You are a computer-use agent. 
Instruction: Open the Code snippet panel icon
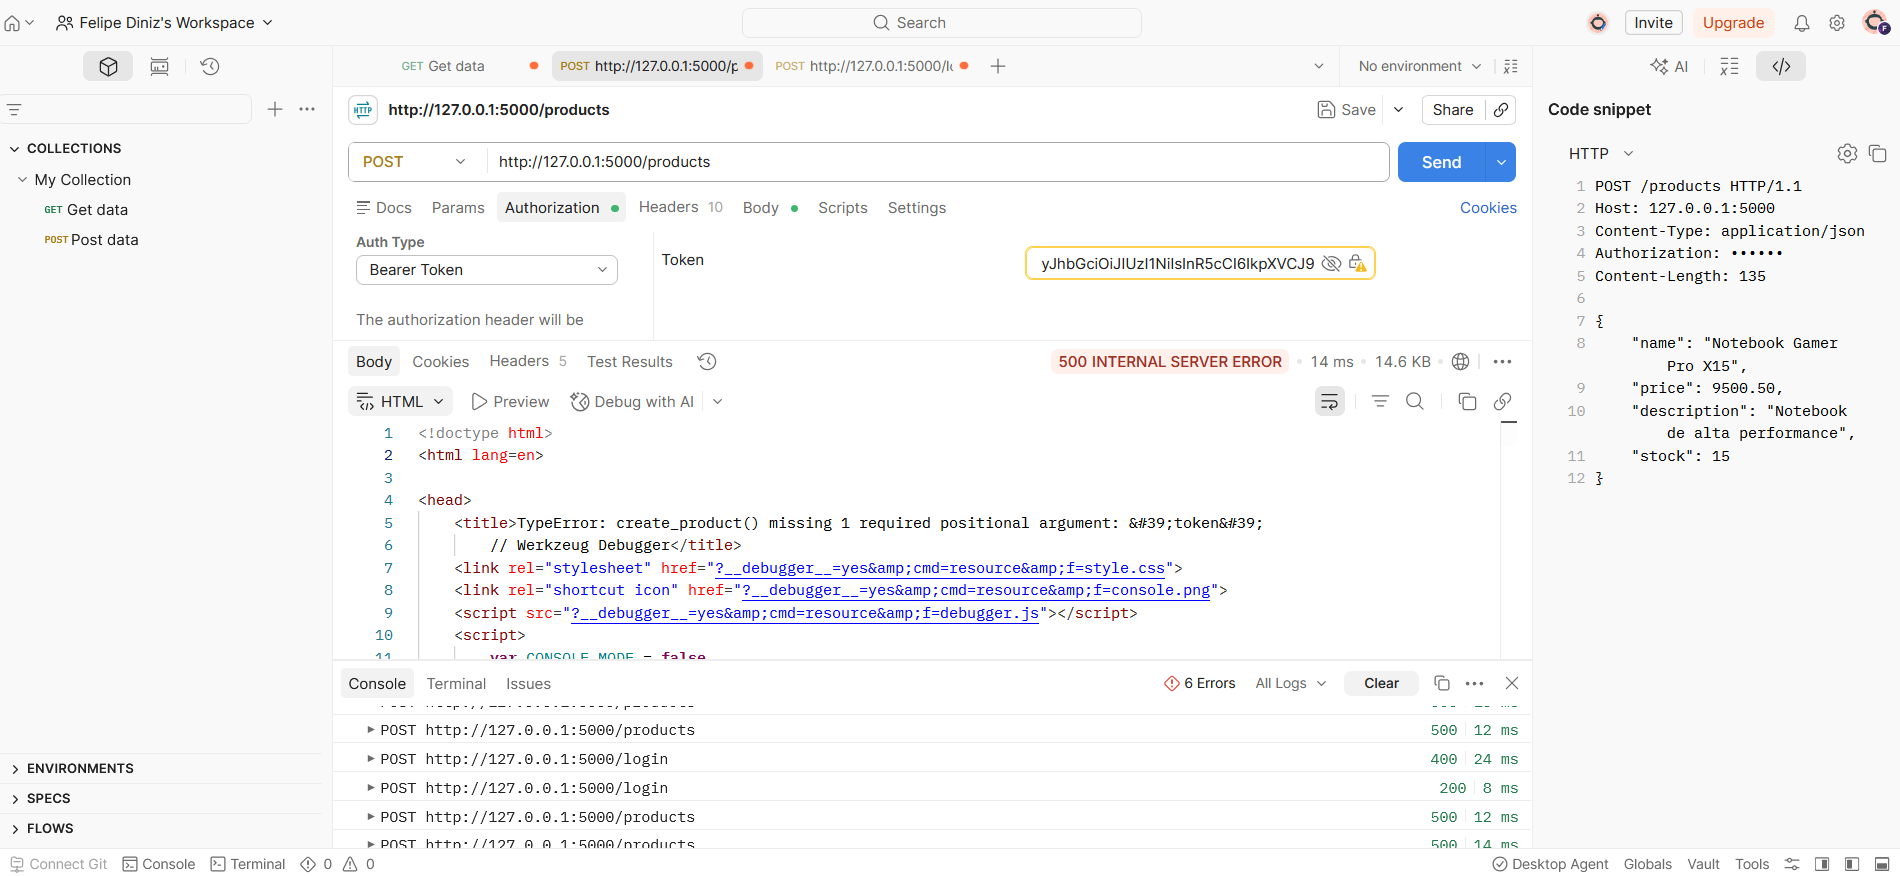click(x=1781, y=66)
